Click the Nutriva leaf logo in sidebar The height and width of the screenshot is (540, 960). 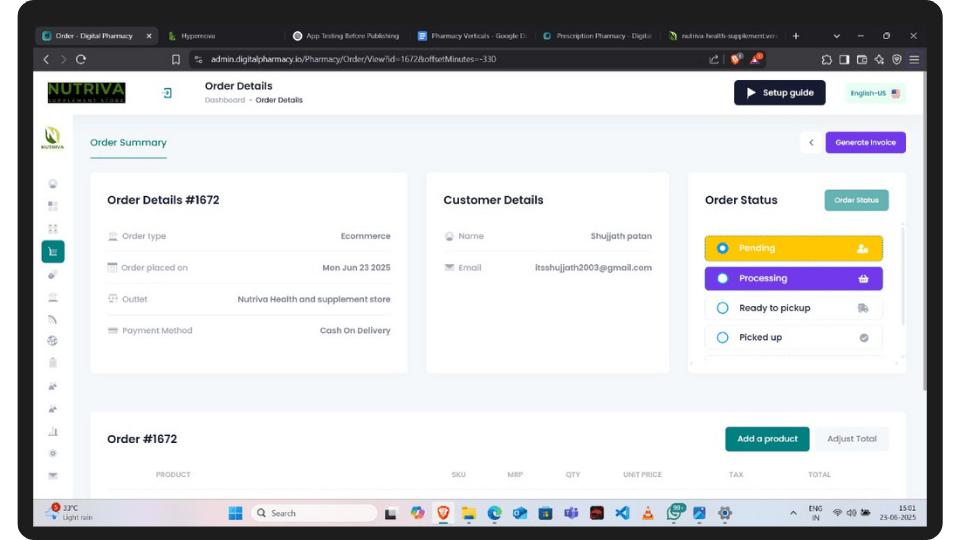pyautogui.click(x=53, y=138)
